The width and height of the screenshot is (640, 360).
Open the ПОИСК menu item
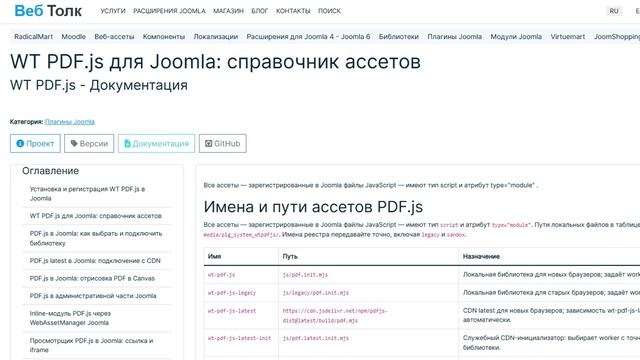coord(329,11)
